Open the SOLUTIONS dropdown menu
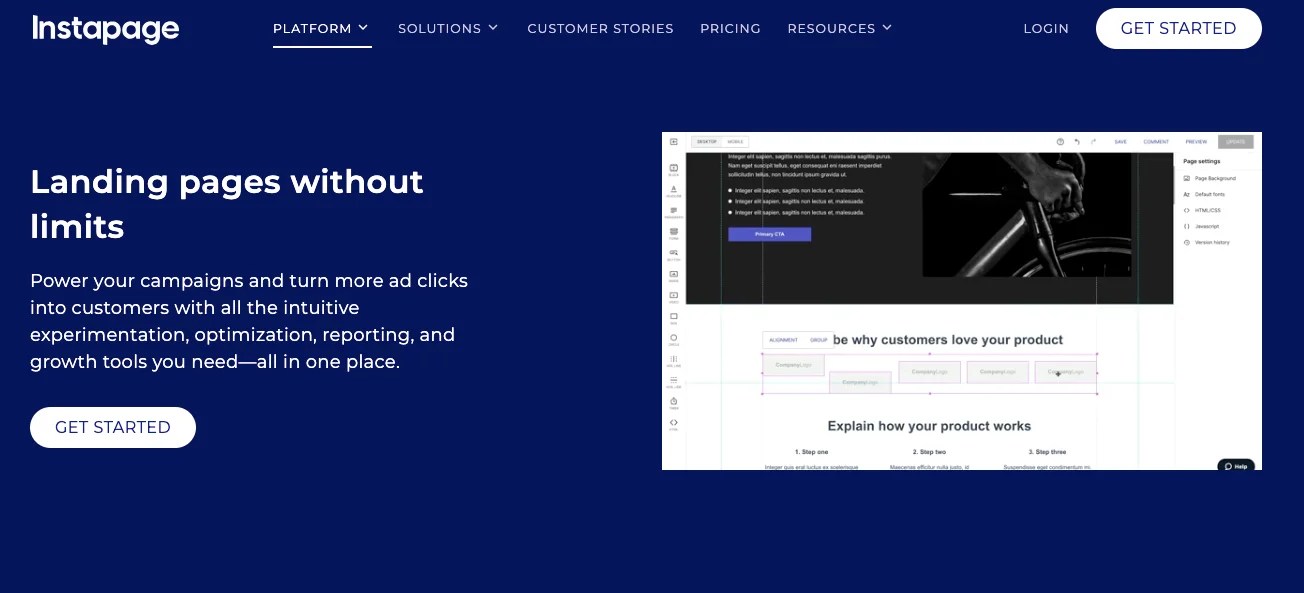Viewport: 1304px width, 593px height. tap(447, 28)
